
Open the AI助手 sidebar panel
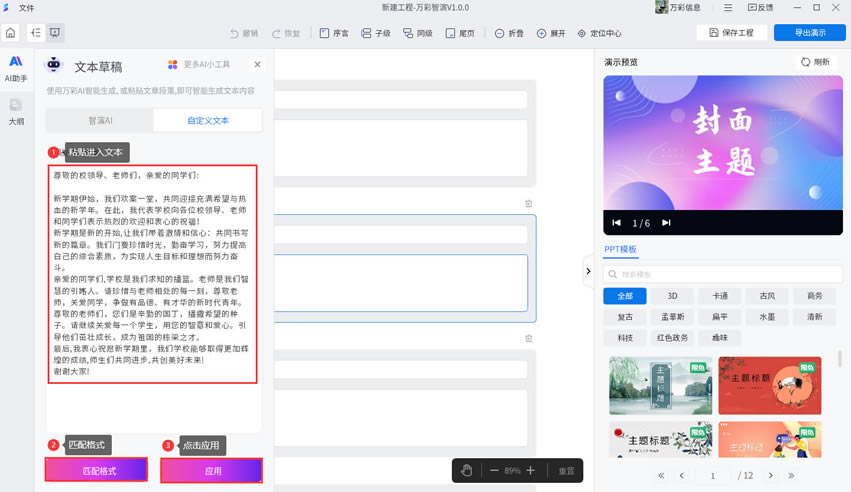click(16, 68)
